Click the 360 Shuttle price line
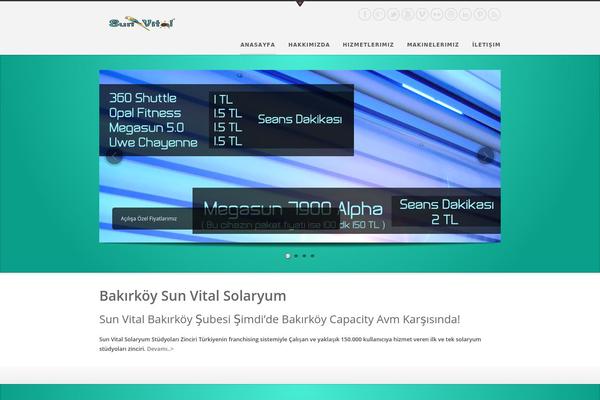Image resolution: width=600 pixels, height=400 pixels. click(143, 98)
